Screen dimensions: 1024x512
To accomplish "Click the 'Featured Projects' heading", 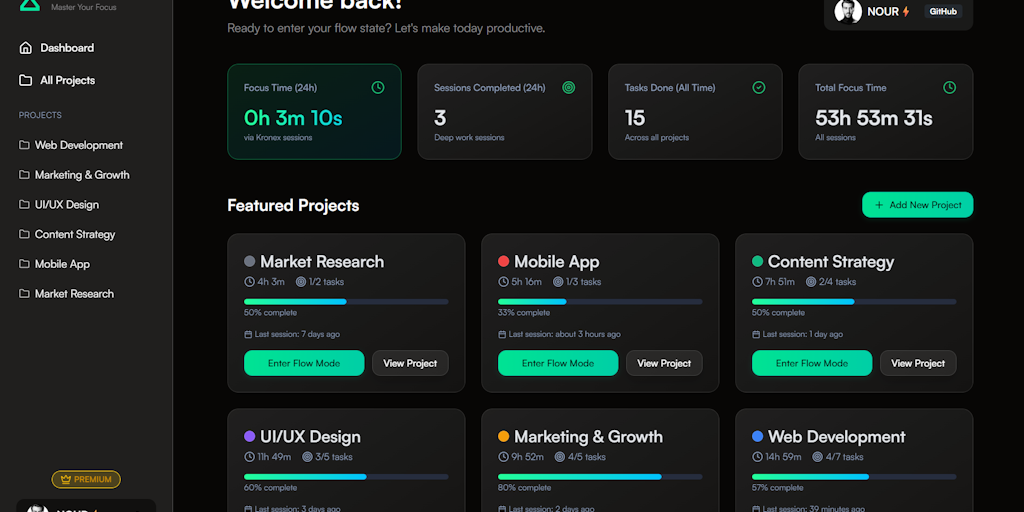I will pyautogui.click(x=293, y=206).
